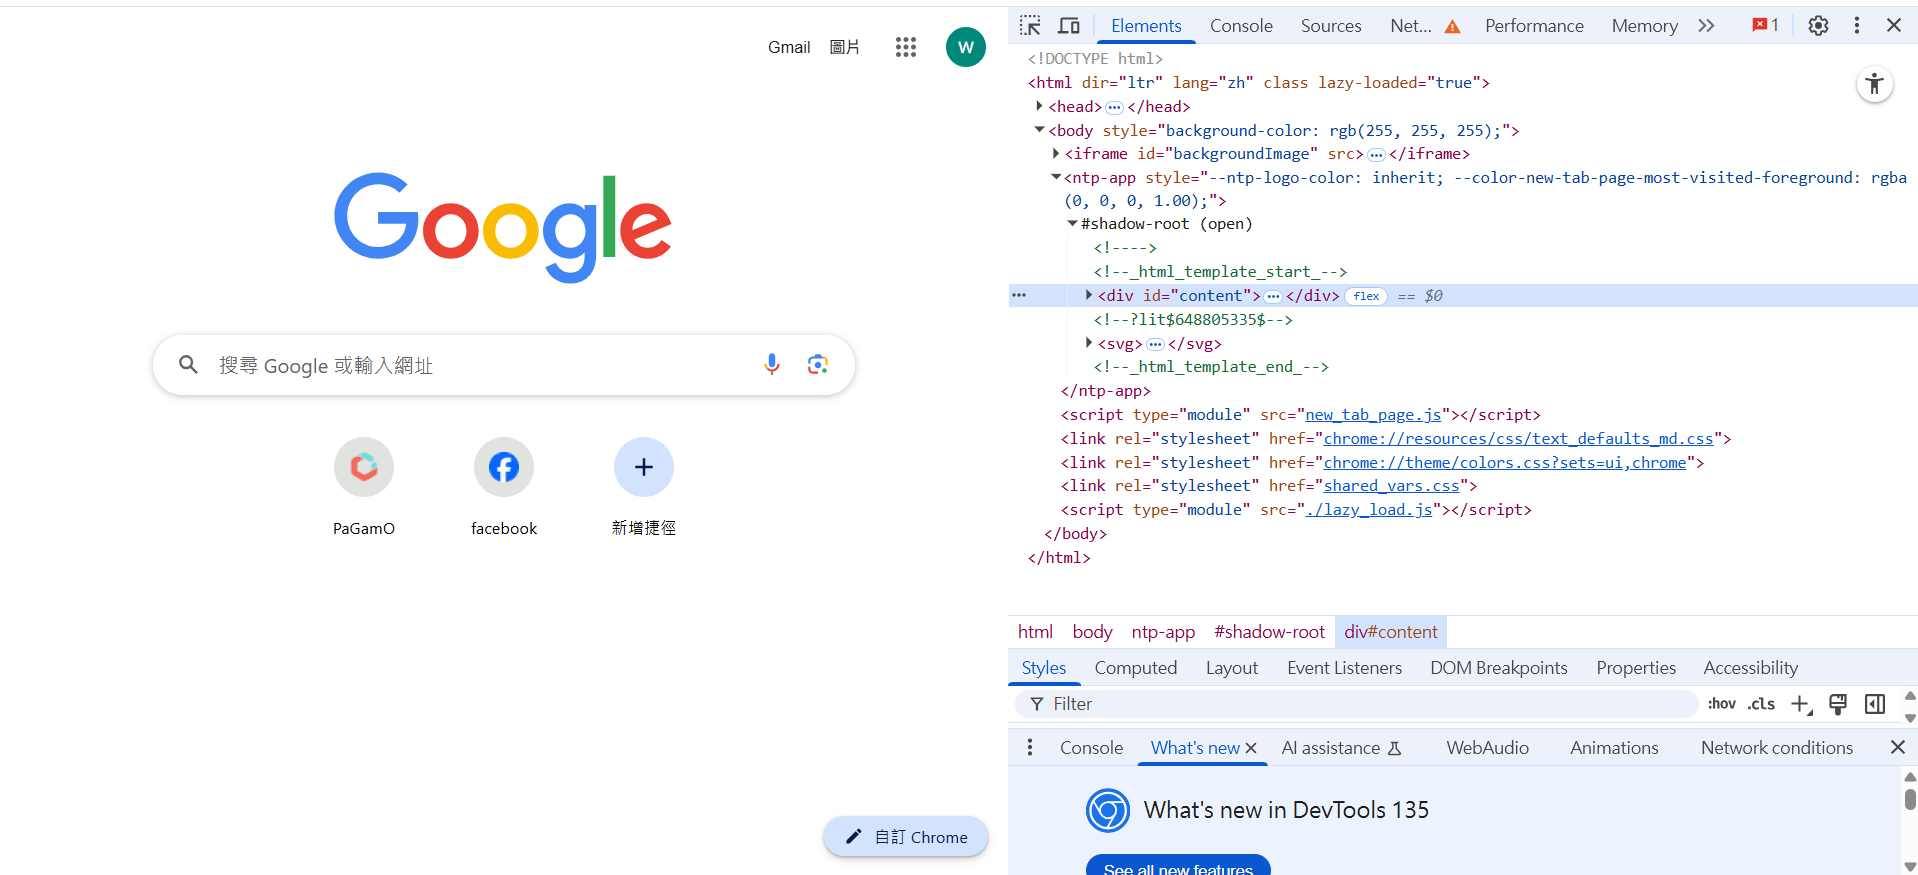Collapse the #shadow-root node

coord(1072,224)
